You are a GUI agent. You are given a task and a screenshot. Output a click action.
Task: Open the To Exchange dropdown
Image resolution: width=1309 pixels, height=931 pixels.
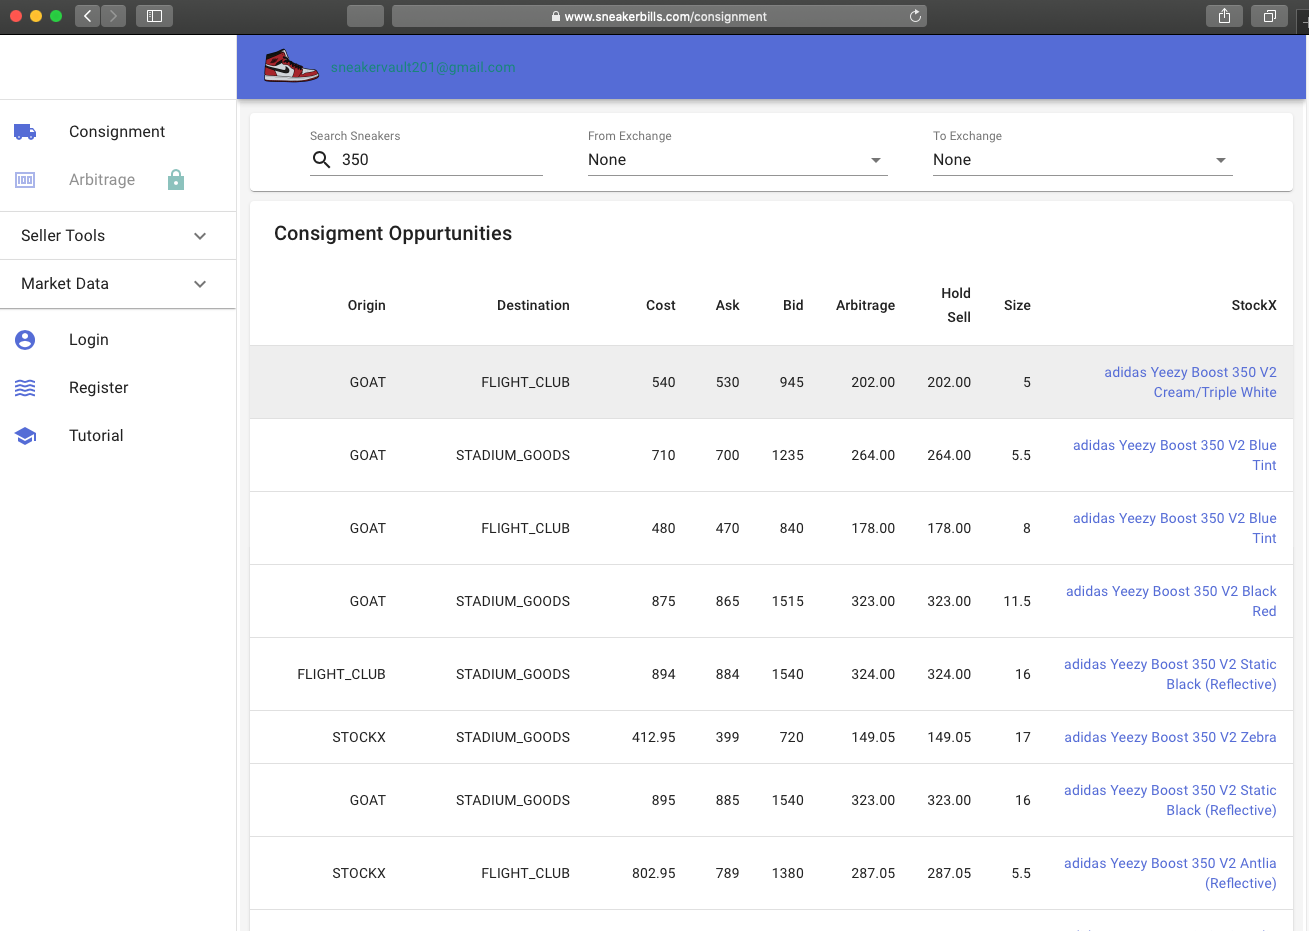click(1083, 160)
